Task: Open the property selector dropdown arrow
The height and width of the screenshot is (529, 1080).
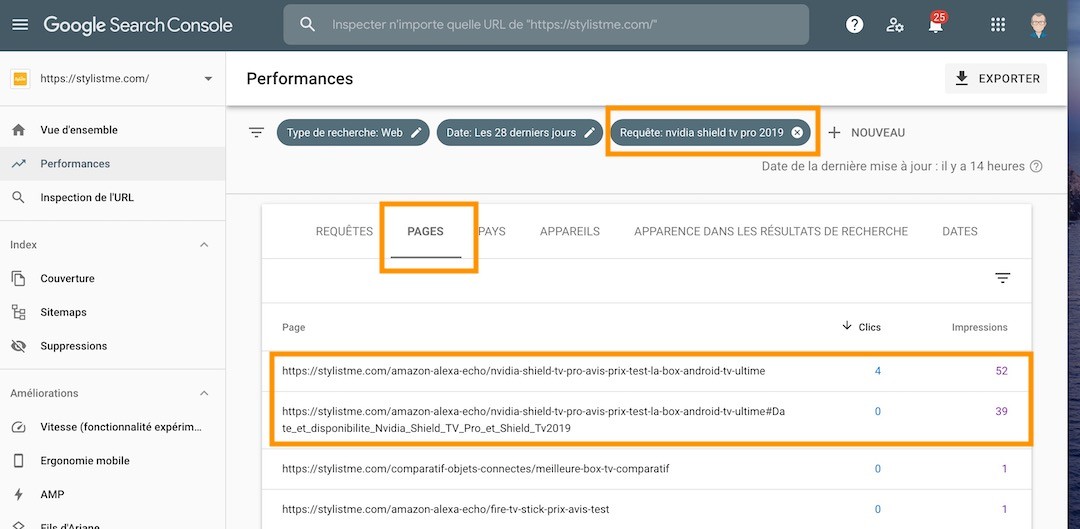Action: 208,79
